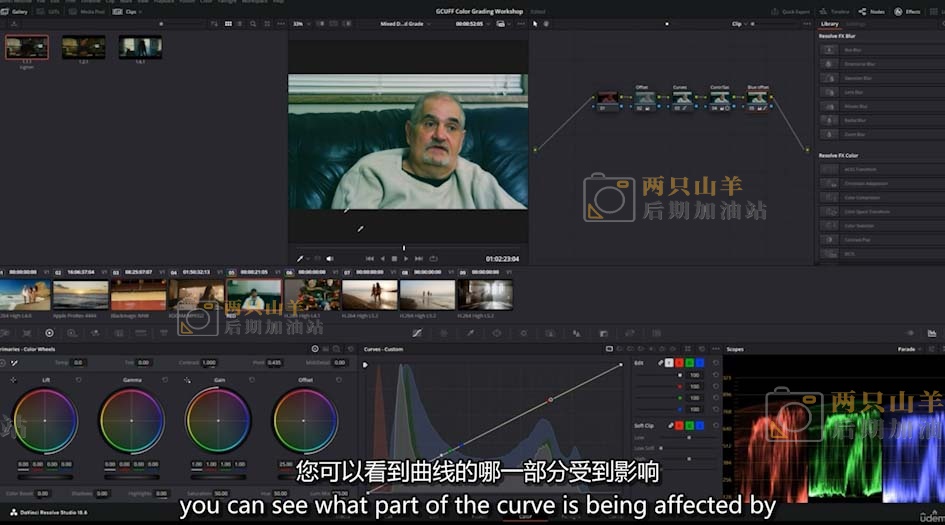Viewport: 945px width, 525px height.
Task: Click the Timeline button in top bar
Action: click(x=835, y=11)
